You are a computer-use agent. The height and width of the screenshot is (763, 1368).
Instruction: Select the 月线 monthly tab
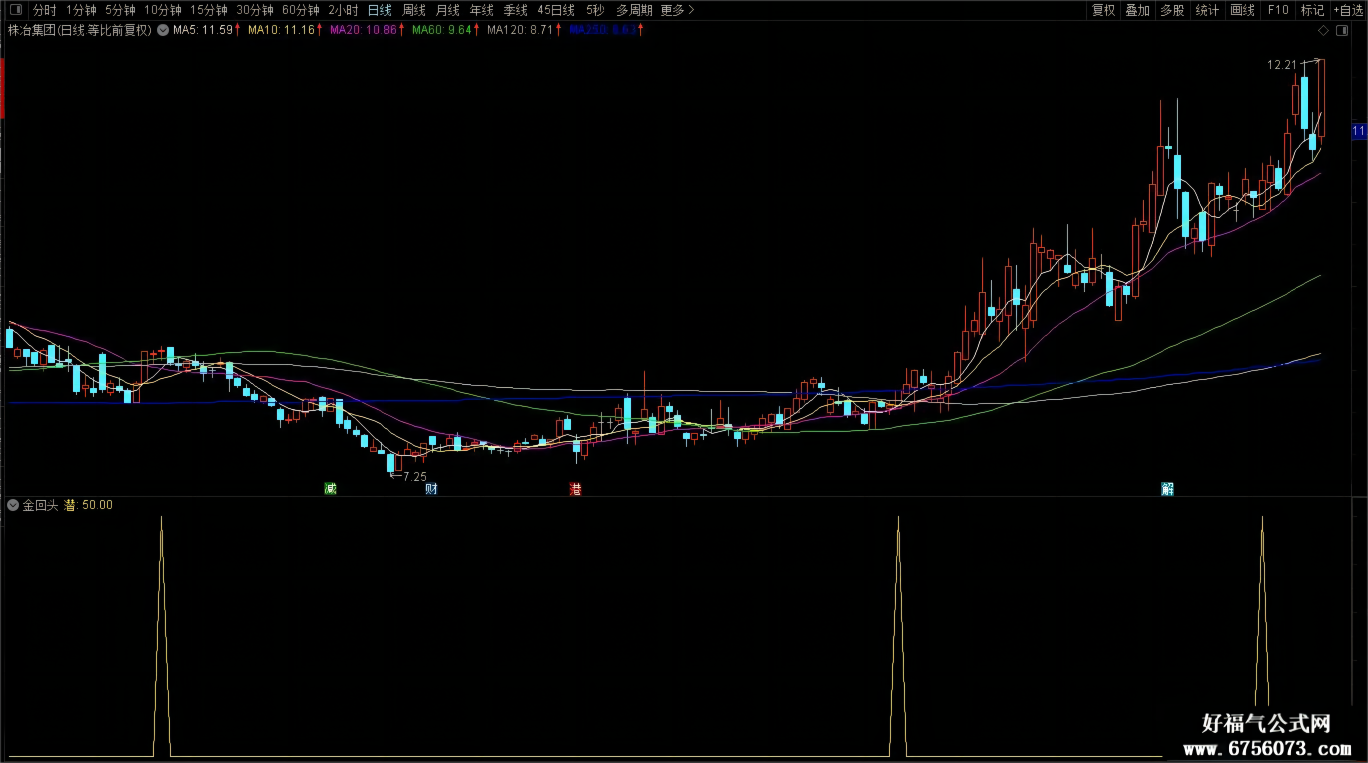[x=448, y=10]
